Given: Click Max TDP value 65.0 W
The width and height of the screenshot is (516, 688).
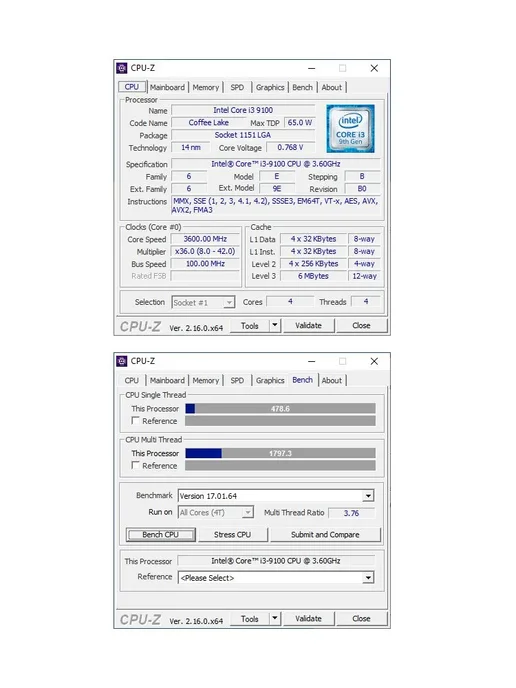Looking at the screenshot, I should [300, 122].
